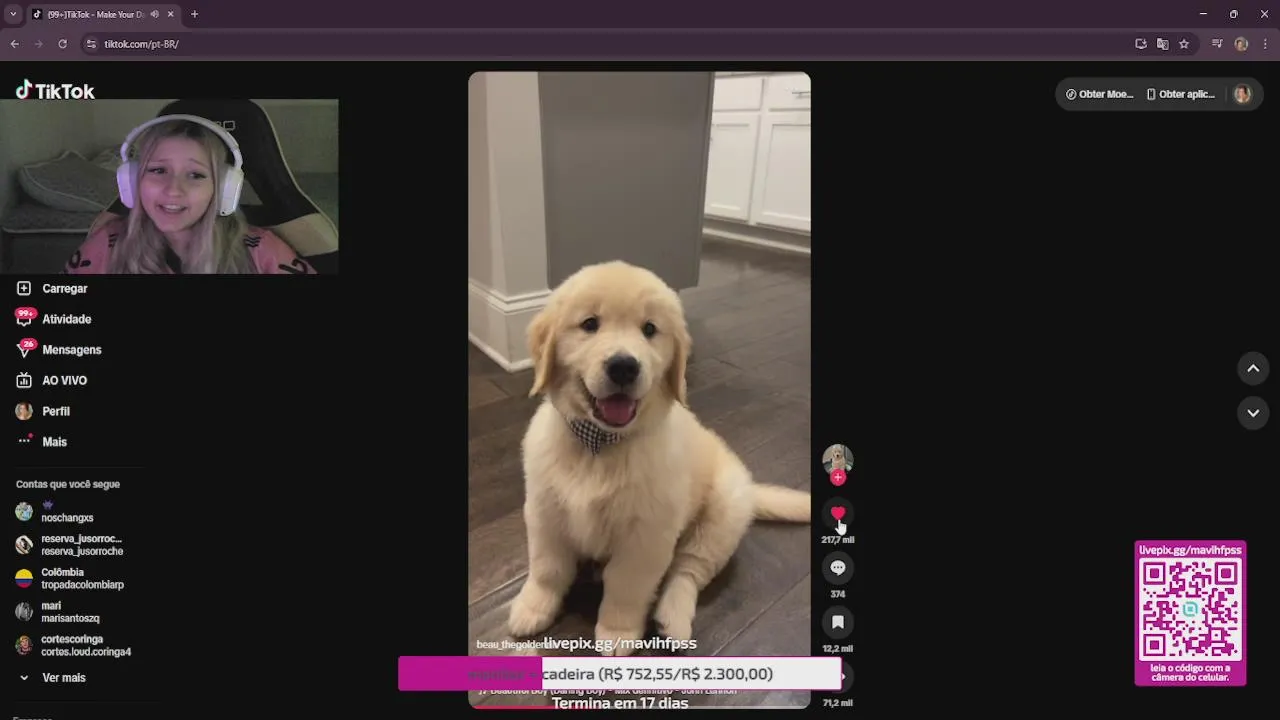Click the Perfil avatar icon in sidebar
The width and height of the screenshot is (1280, 720).
24,411
